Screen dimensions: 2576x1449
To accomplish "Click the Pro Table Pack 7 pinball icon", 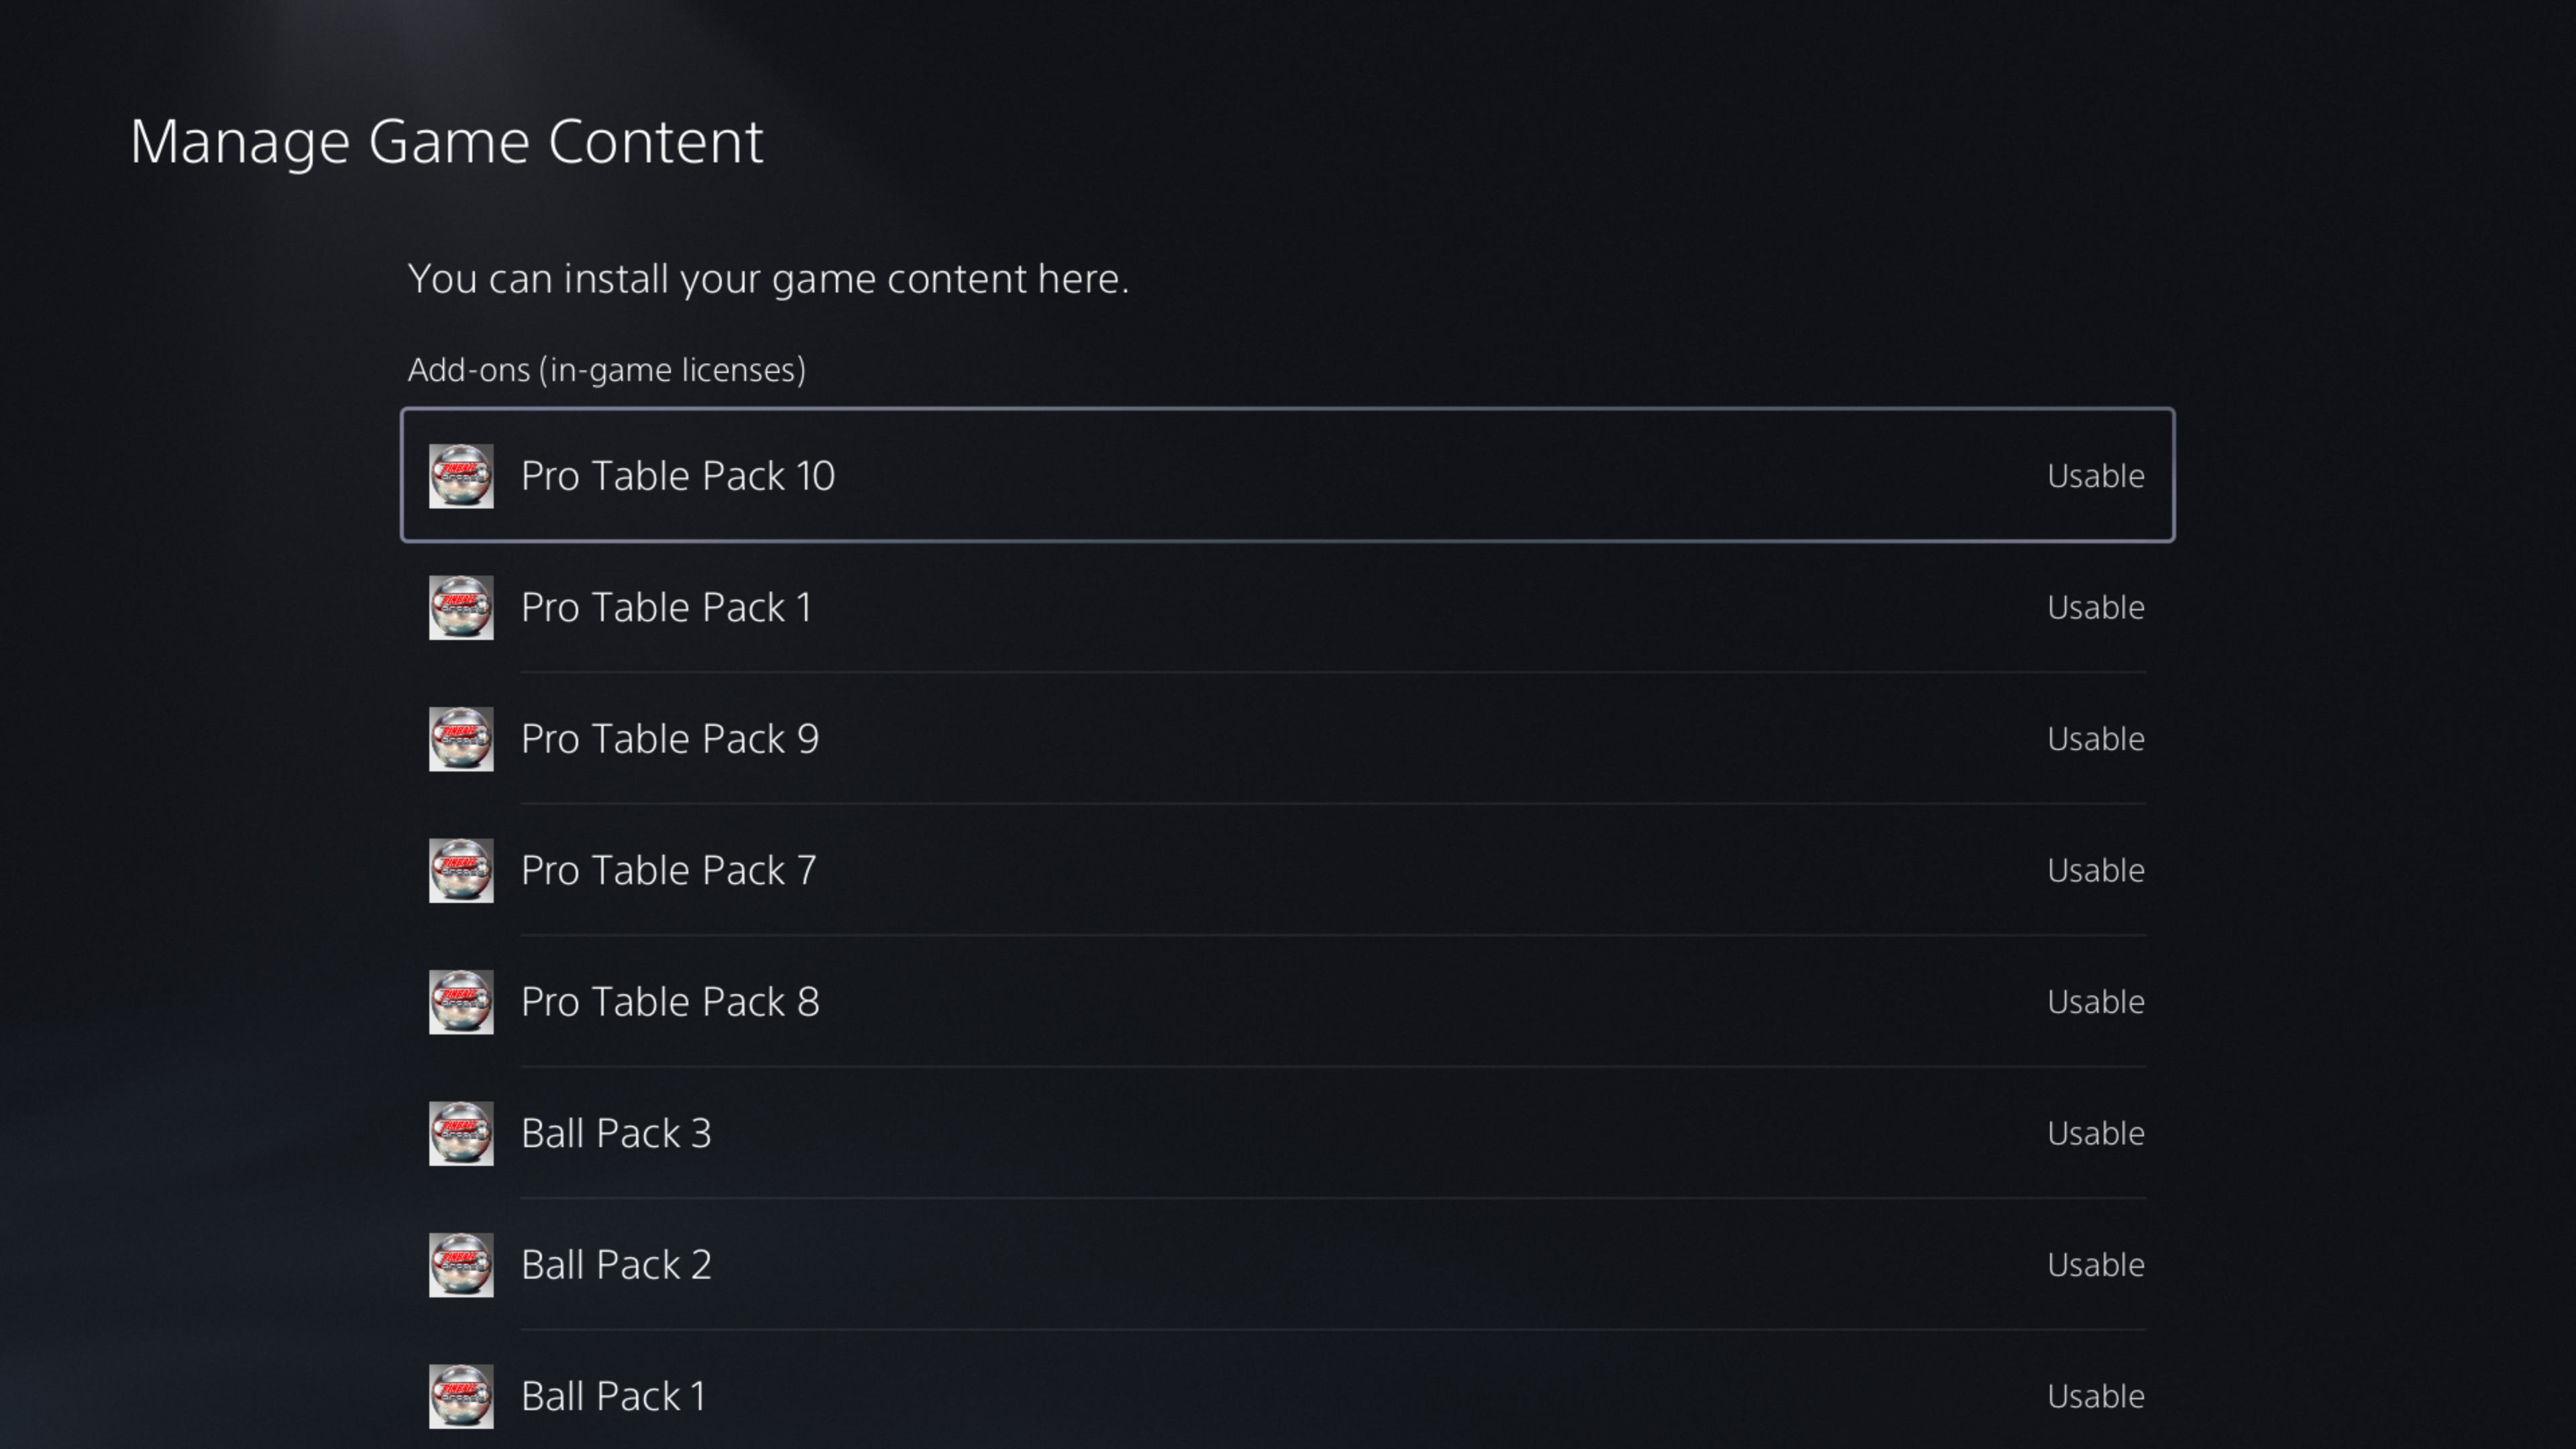I will tap(461, 870).
